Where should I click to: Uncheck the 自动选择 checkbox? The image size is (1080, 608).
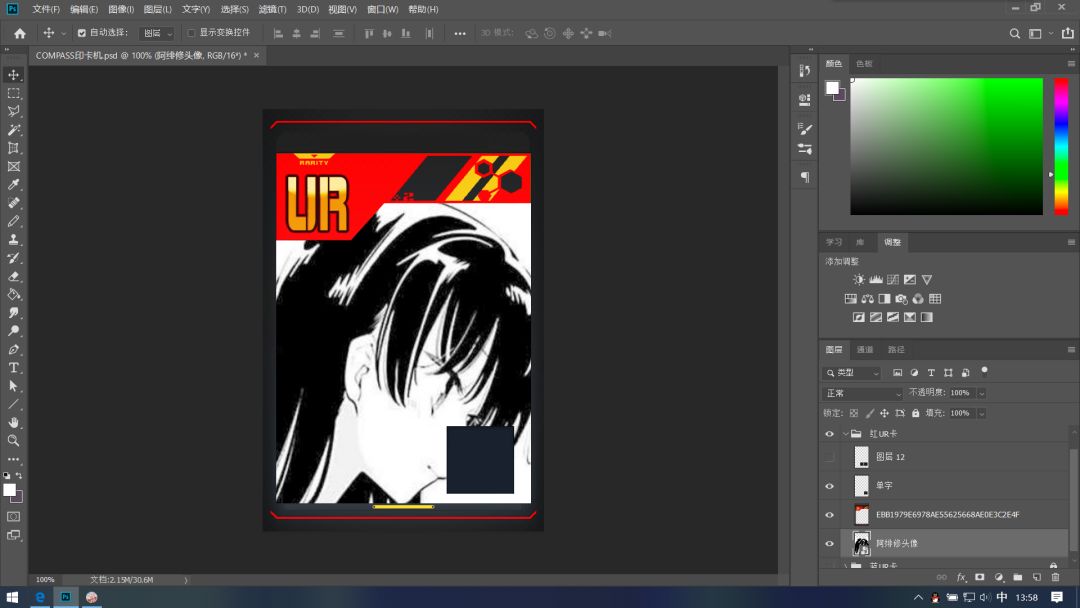[82, 33]
